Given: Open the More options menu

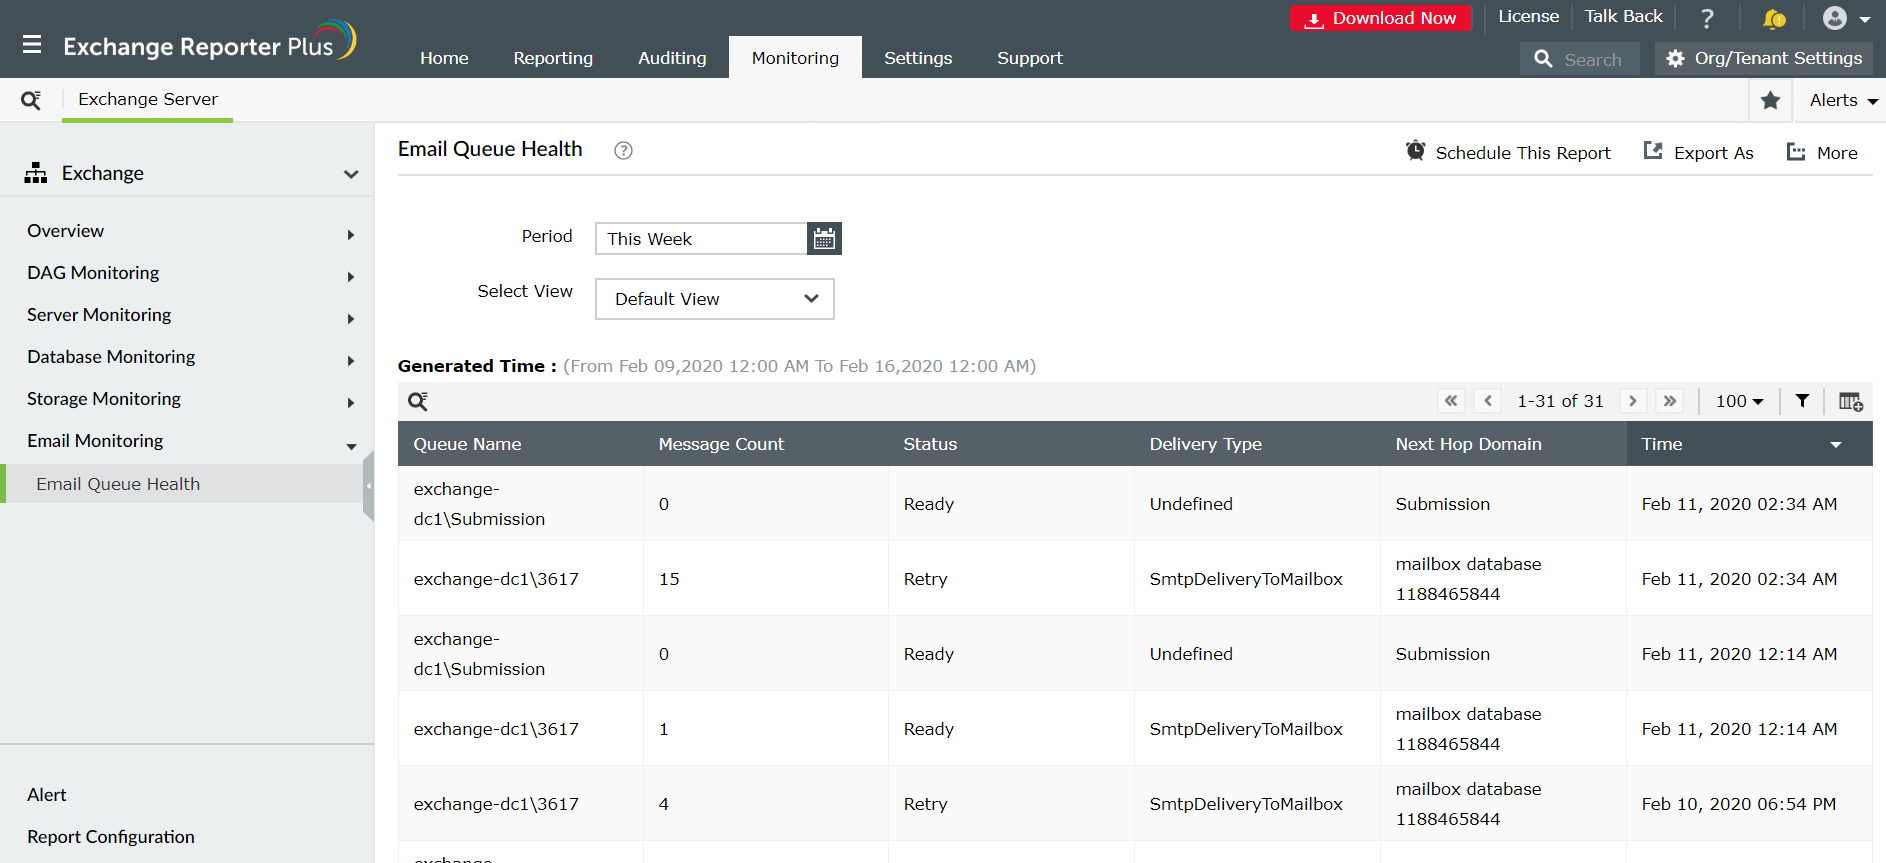Looking at the screenshot, I should pyautogui.click(x=1822, y=152).
